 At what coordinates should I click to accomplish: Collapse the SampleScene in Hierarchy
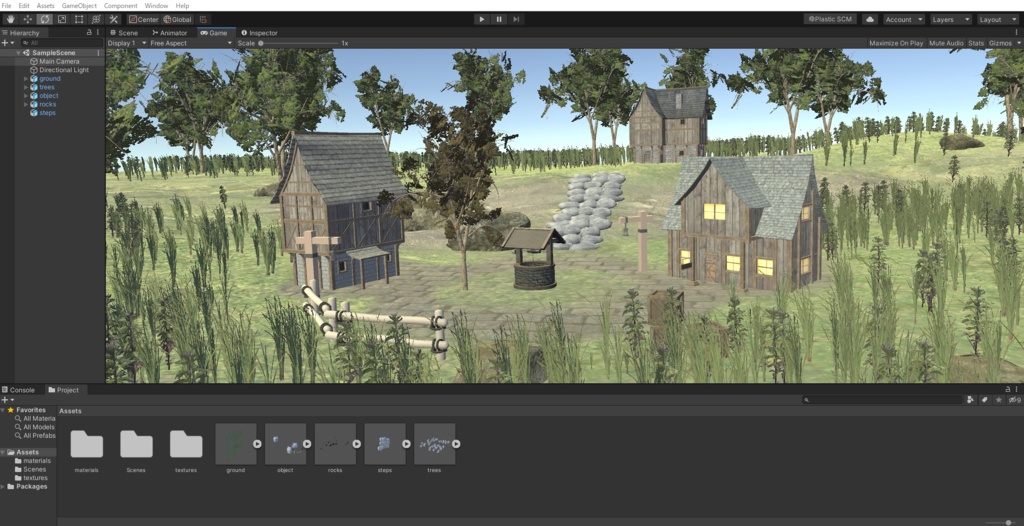(18, 53)
